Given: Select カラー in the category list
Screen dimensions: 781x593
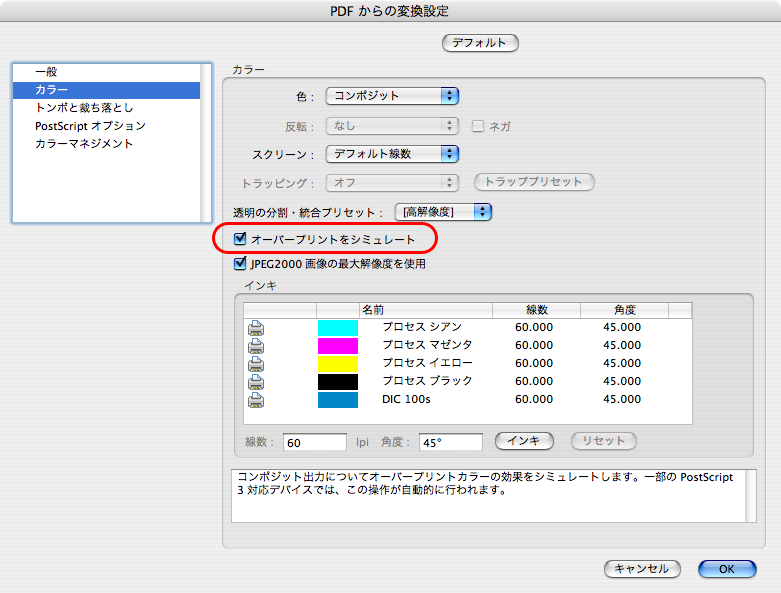Looking at the screenshot, I should (106, 90).
